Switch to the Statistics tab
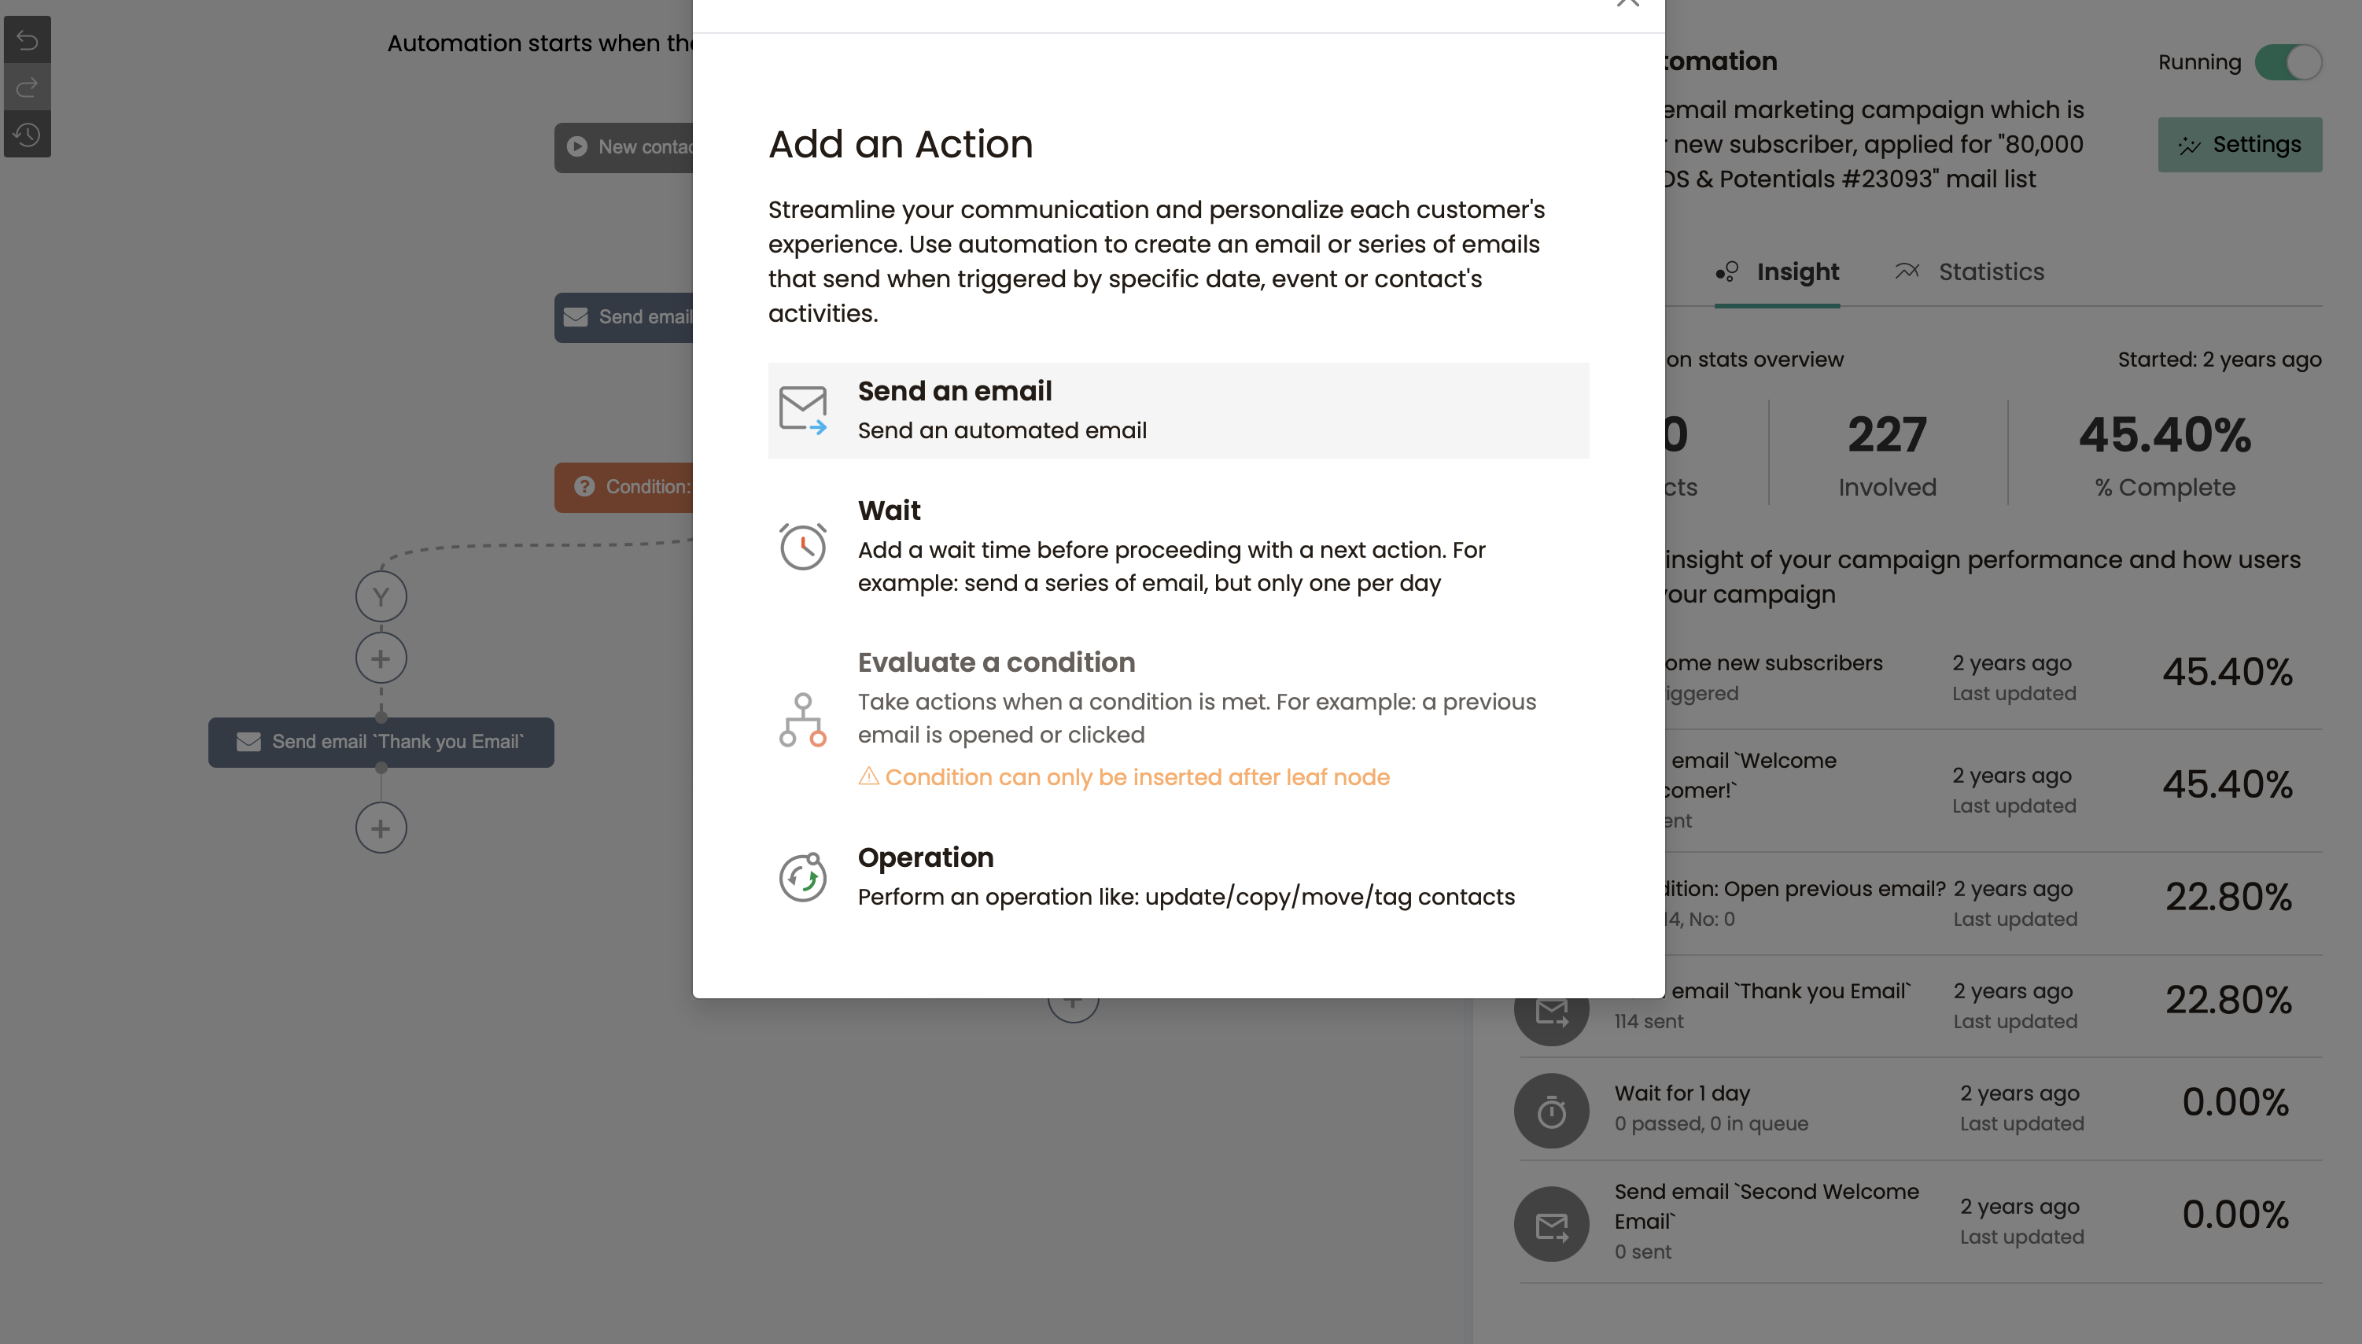Image resolution: width=2362 pixels, height=1344 pixels. point(1969,272)
